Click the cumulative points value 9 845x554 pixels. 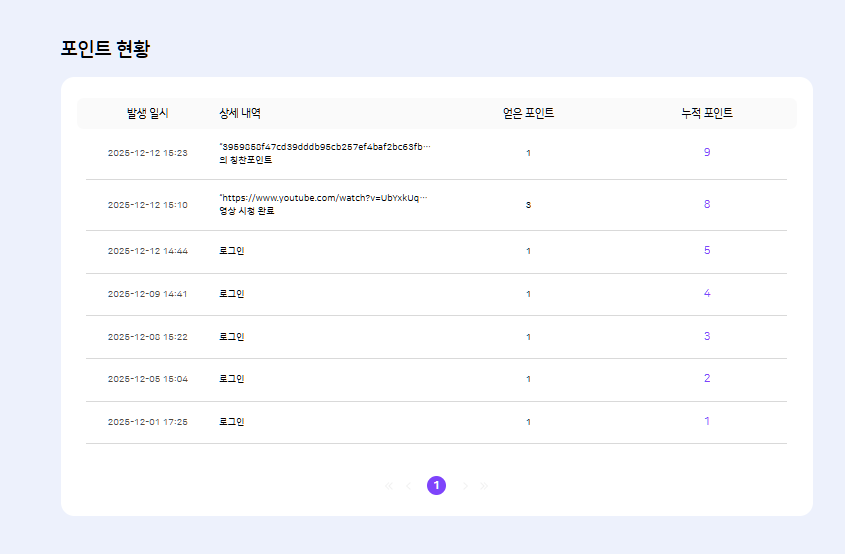[706, 153]
